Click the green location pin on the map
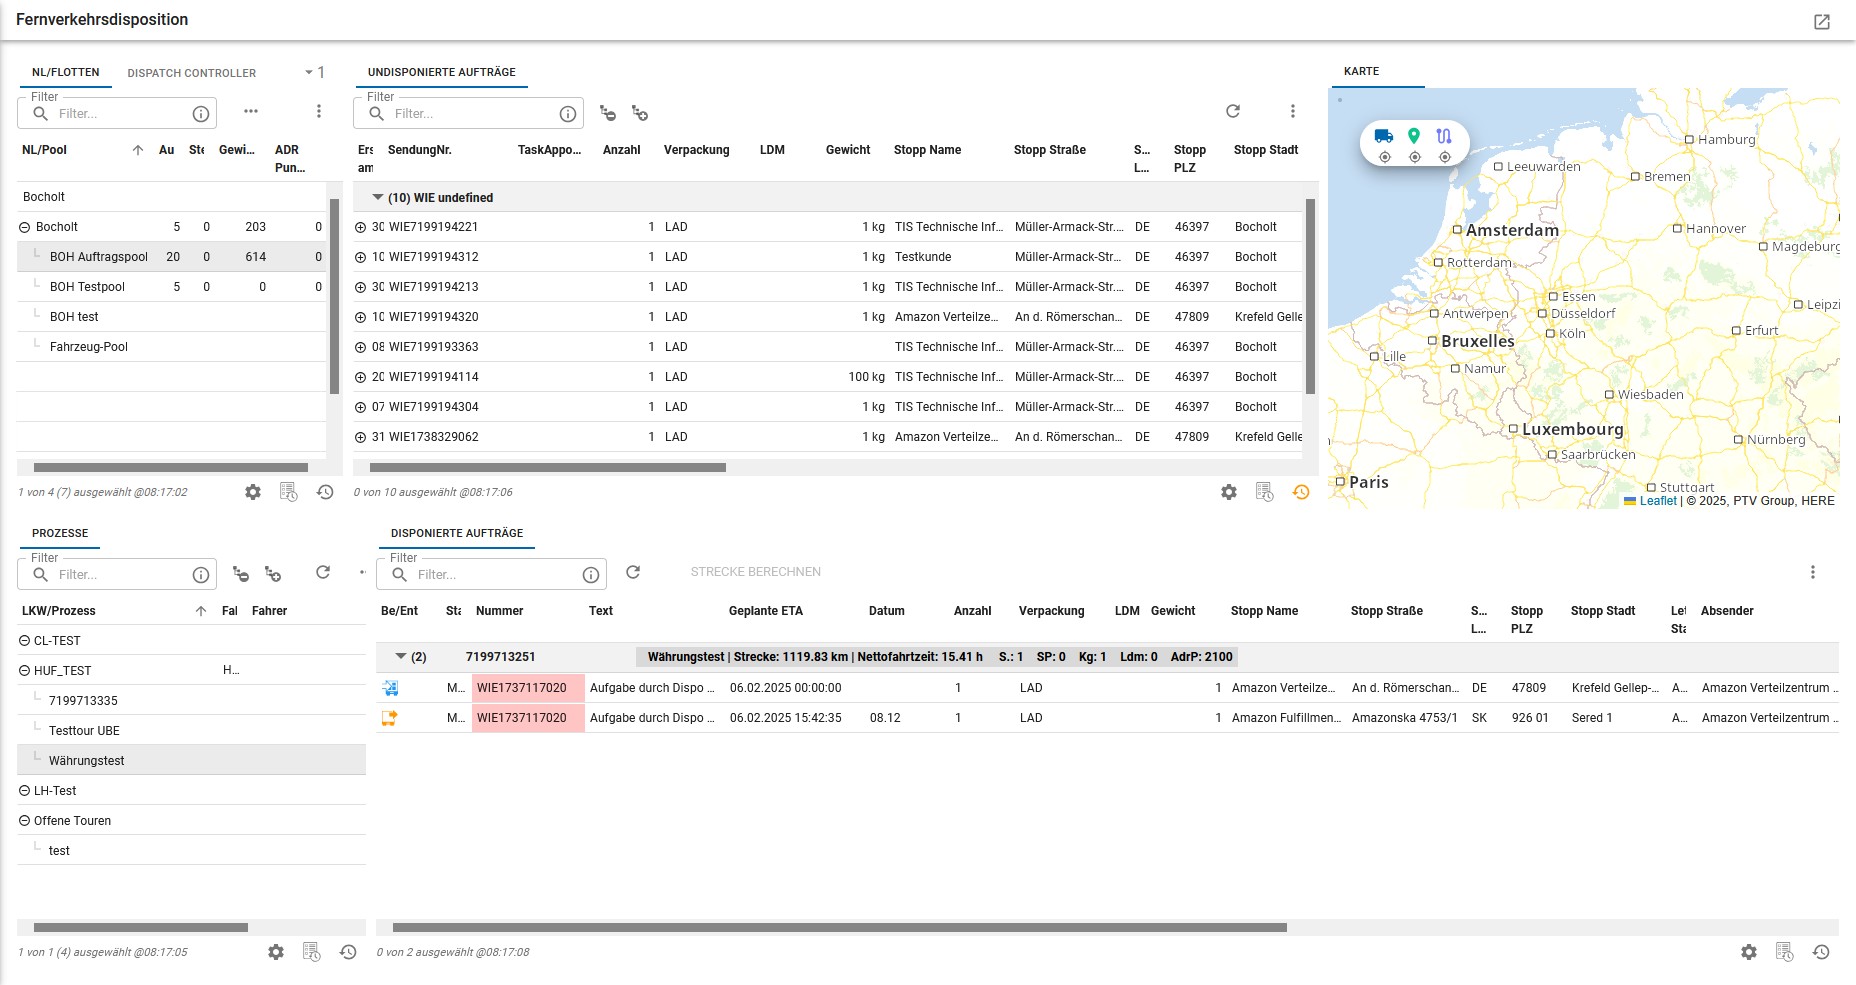 pyautogui.click(x=1414, y=136)
